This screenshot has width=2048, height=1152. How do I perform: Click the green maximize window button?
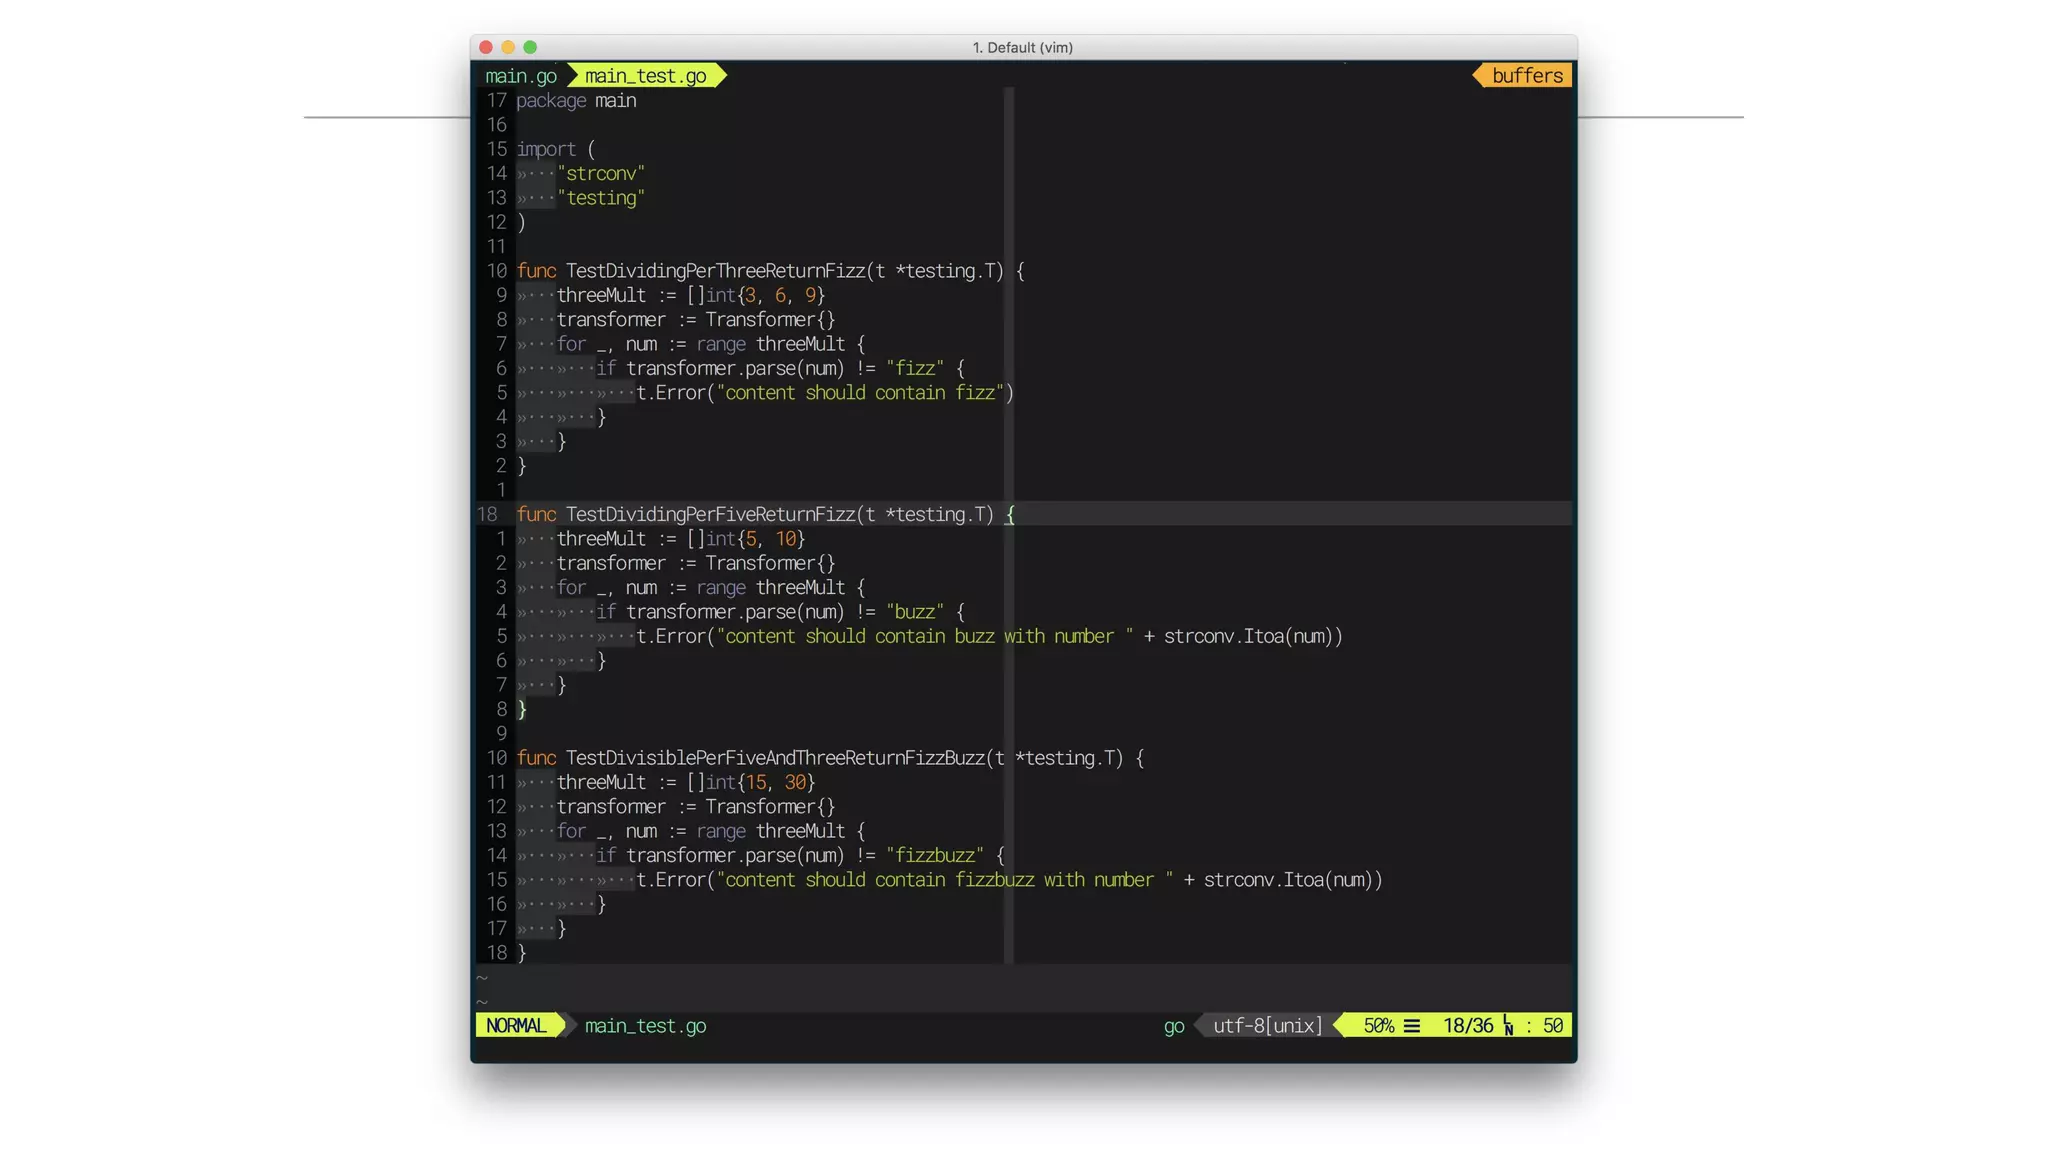(x=530, y=47)
